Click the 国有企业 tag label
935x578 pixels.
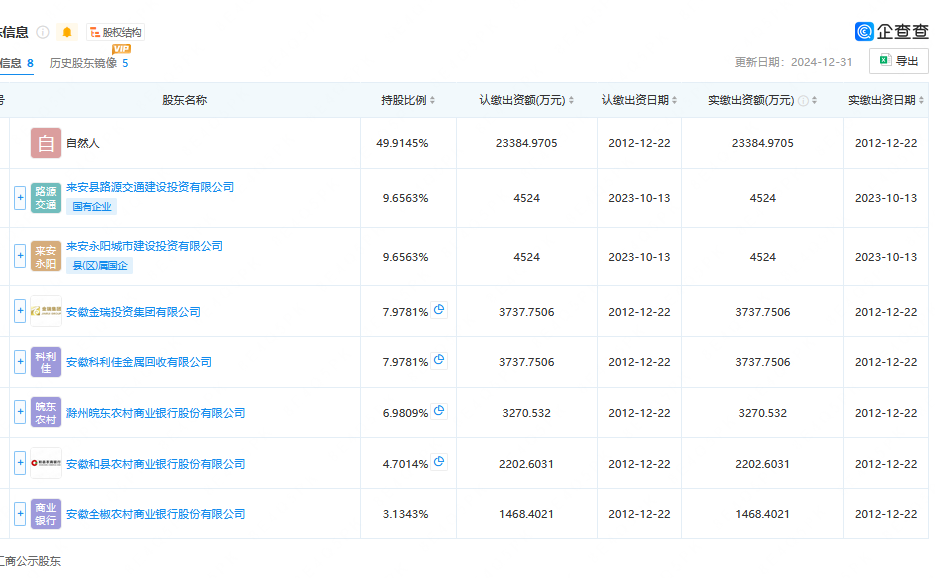(92, 207)
